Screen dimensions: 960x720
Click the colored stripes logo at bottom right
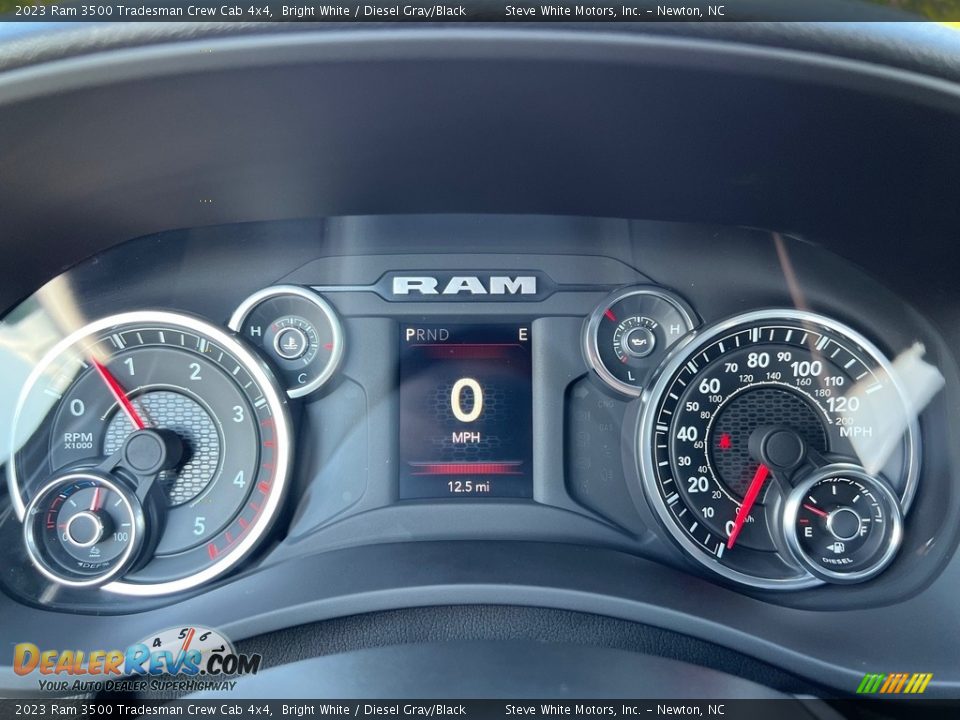click(894, 683)
